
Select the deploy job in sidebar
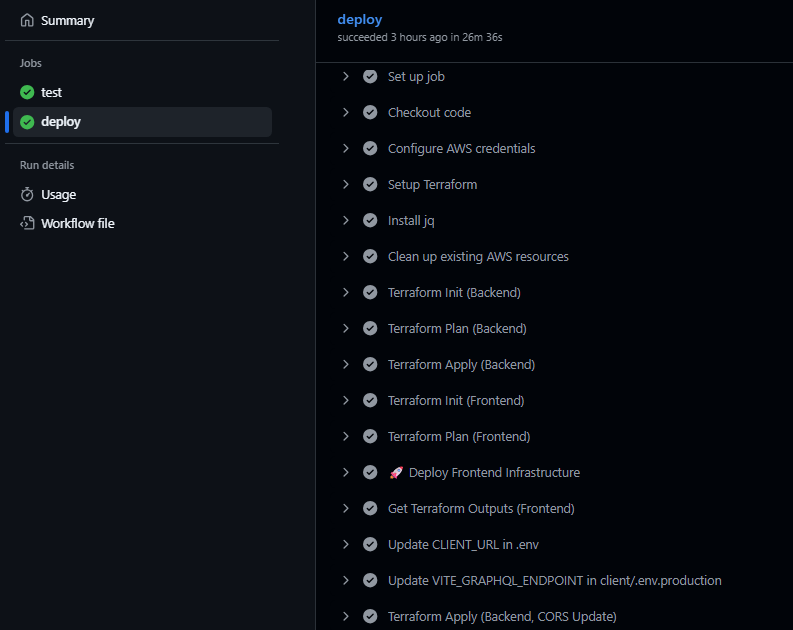[x=143, y=122]
